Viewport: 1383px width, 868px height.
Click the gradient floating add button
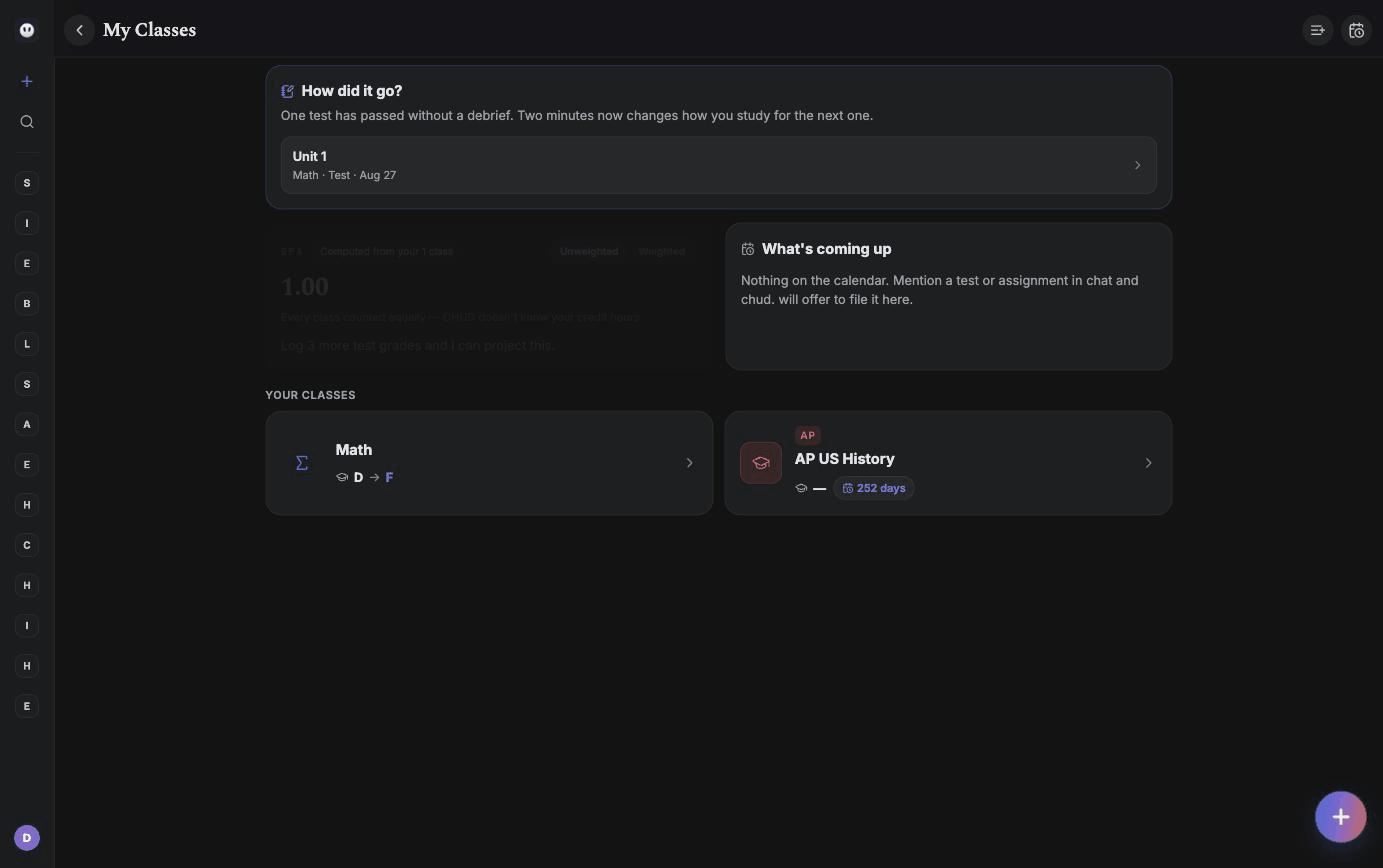coord(1341,817)
